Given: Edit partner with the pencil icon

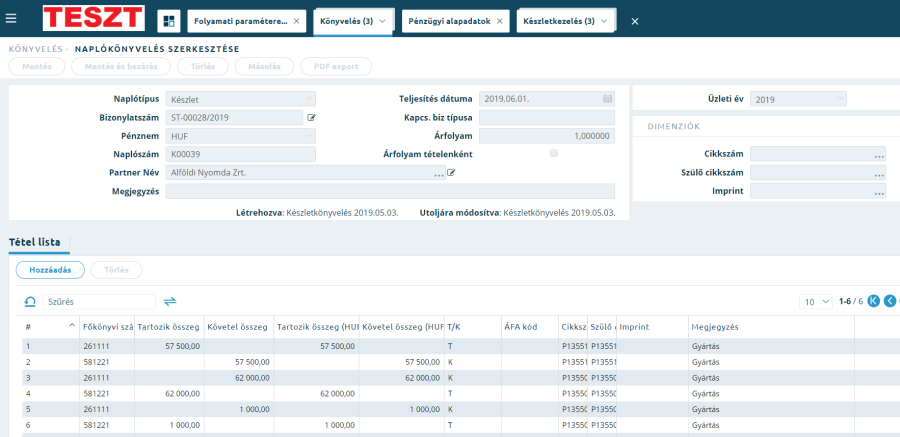Looking at the screenshot, I should [451, 172].
